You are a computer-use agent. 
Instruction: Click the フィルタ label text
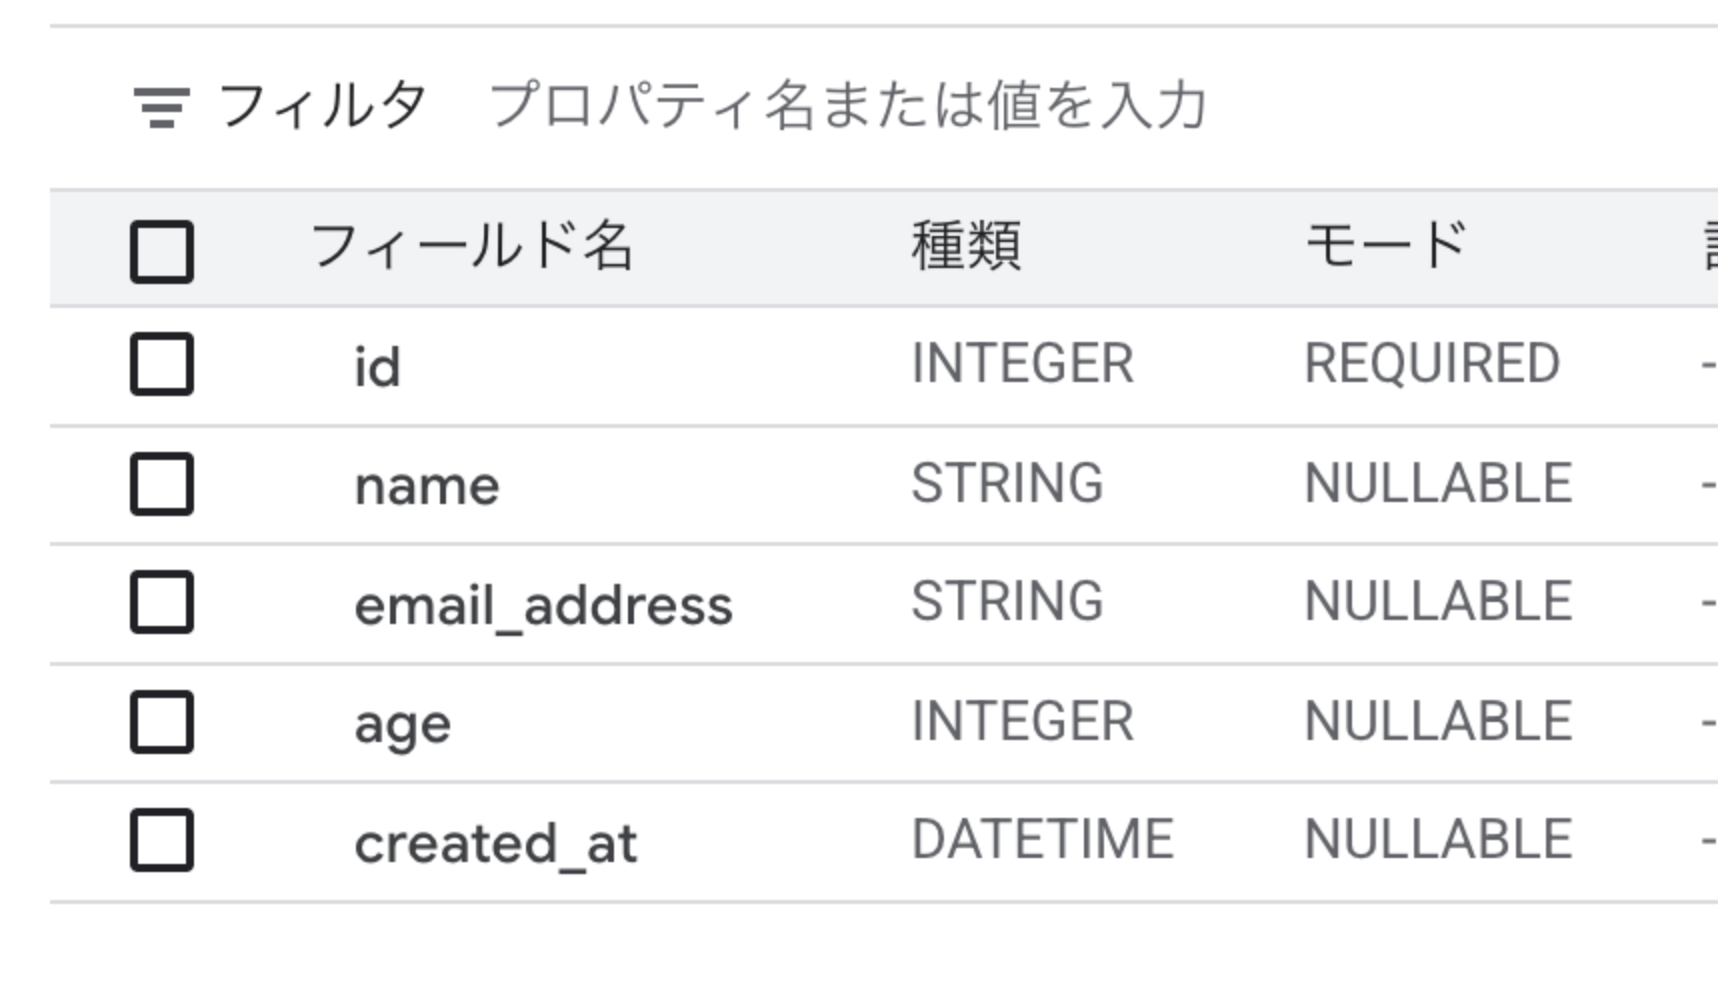pos(322,106)
